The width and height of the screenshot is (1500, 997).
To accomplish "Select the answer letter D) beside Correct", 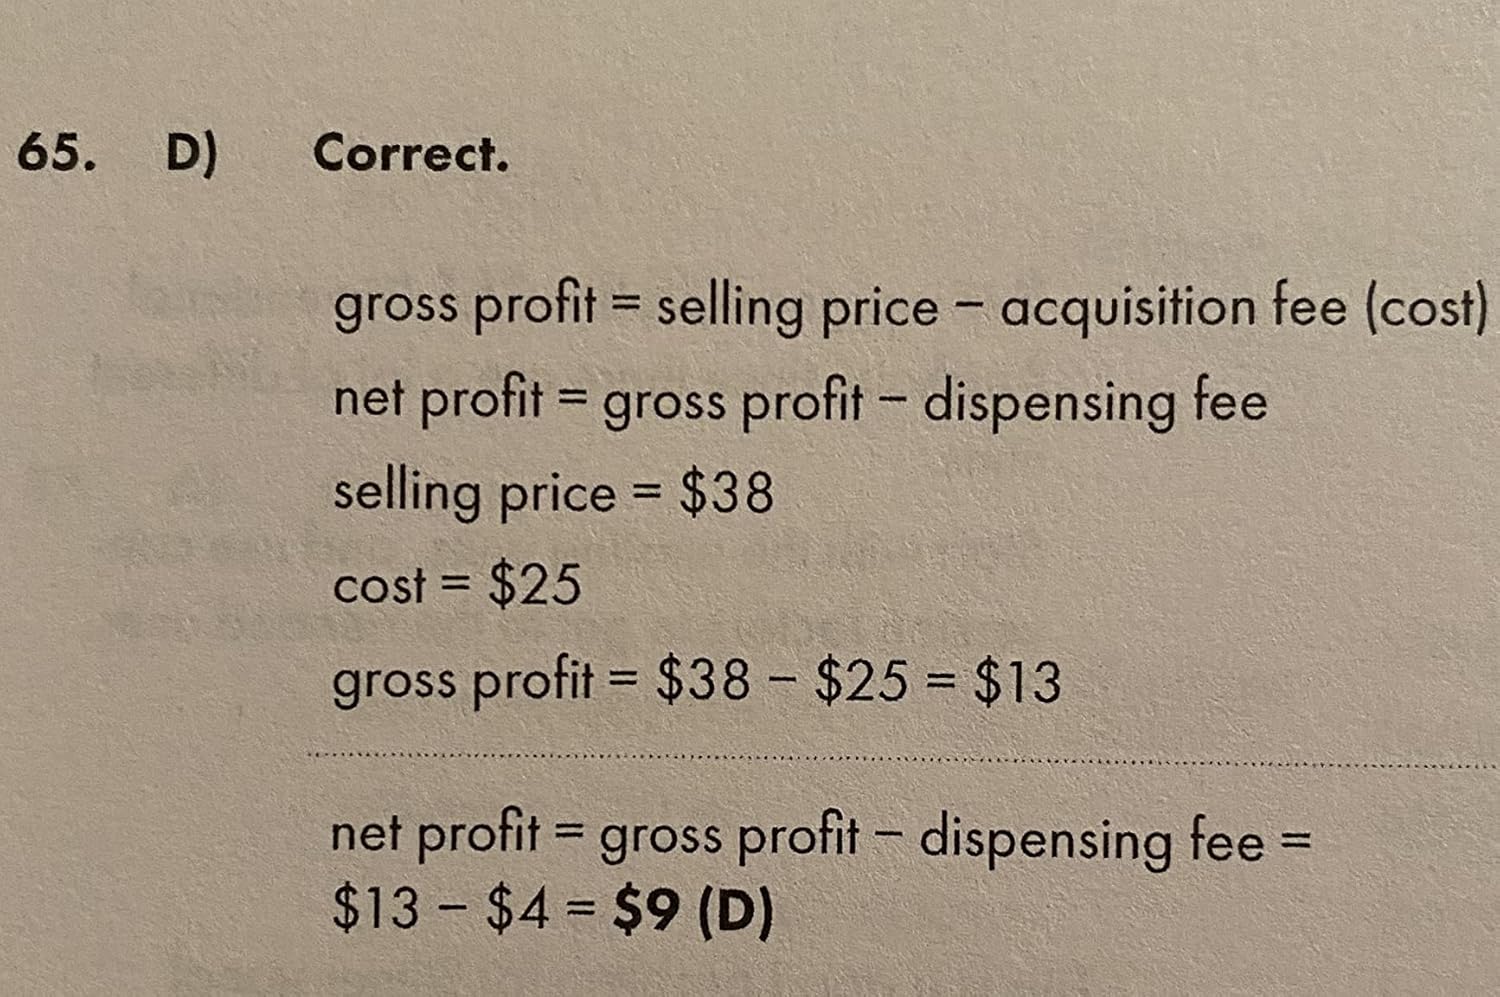I will tap(191, 155).
